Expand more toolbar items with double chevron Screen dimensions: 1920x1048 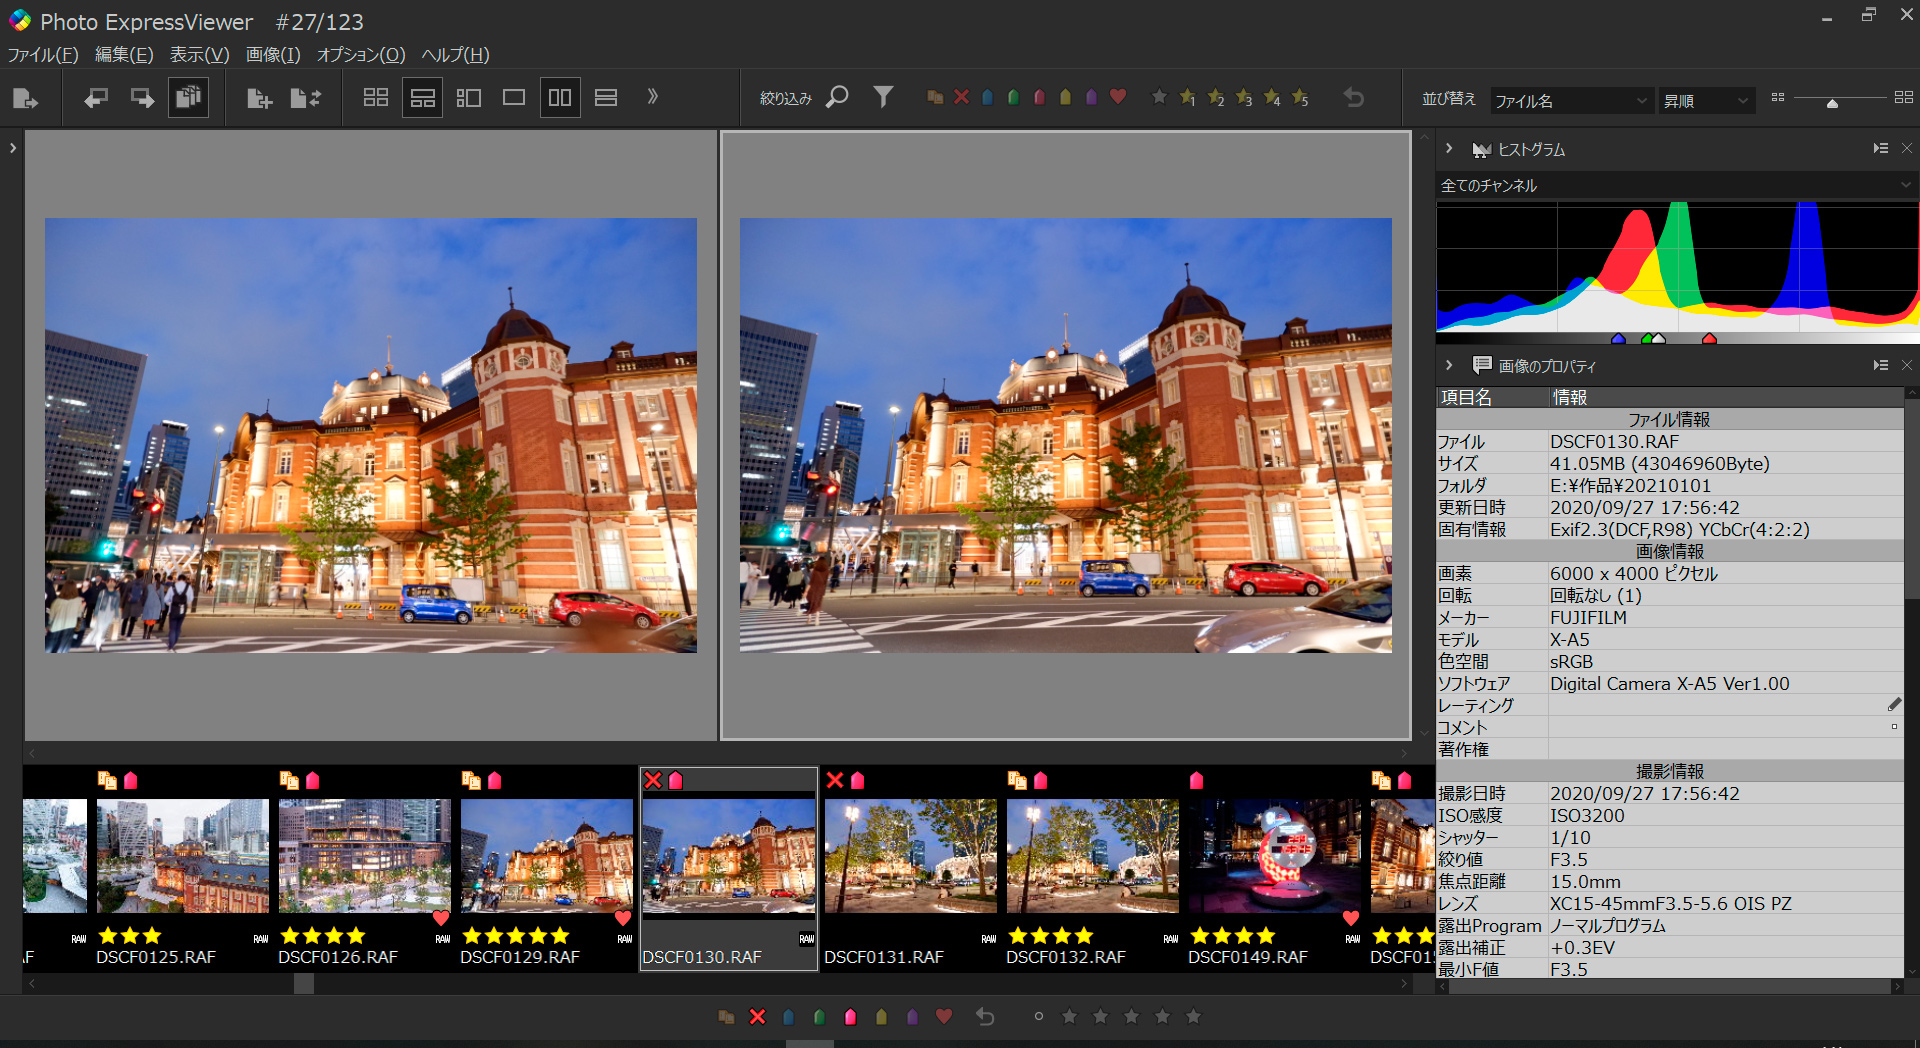point(652,97)
